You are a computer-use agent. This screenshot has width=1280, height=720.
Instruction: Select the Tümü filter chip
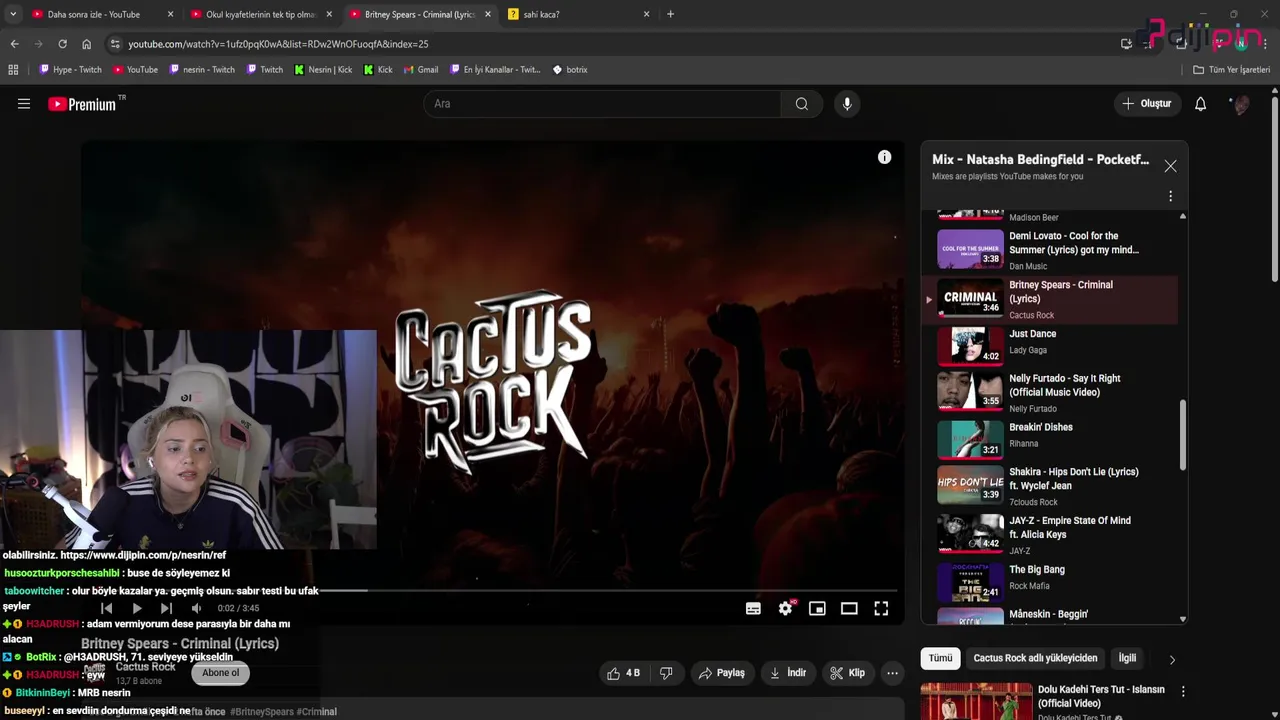941,658
